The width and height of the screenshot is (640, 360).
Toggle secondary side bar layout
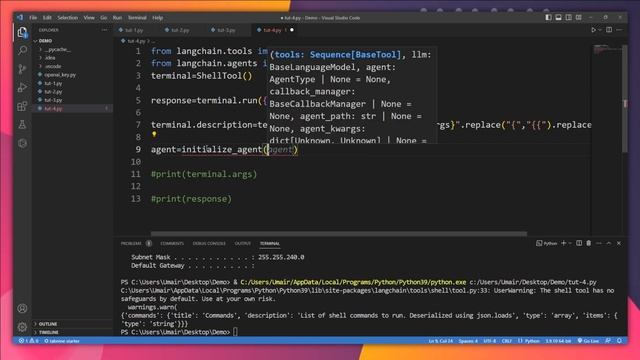coord(569,18)
